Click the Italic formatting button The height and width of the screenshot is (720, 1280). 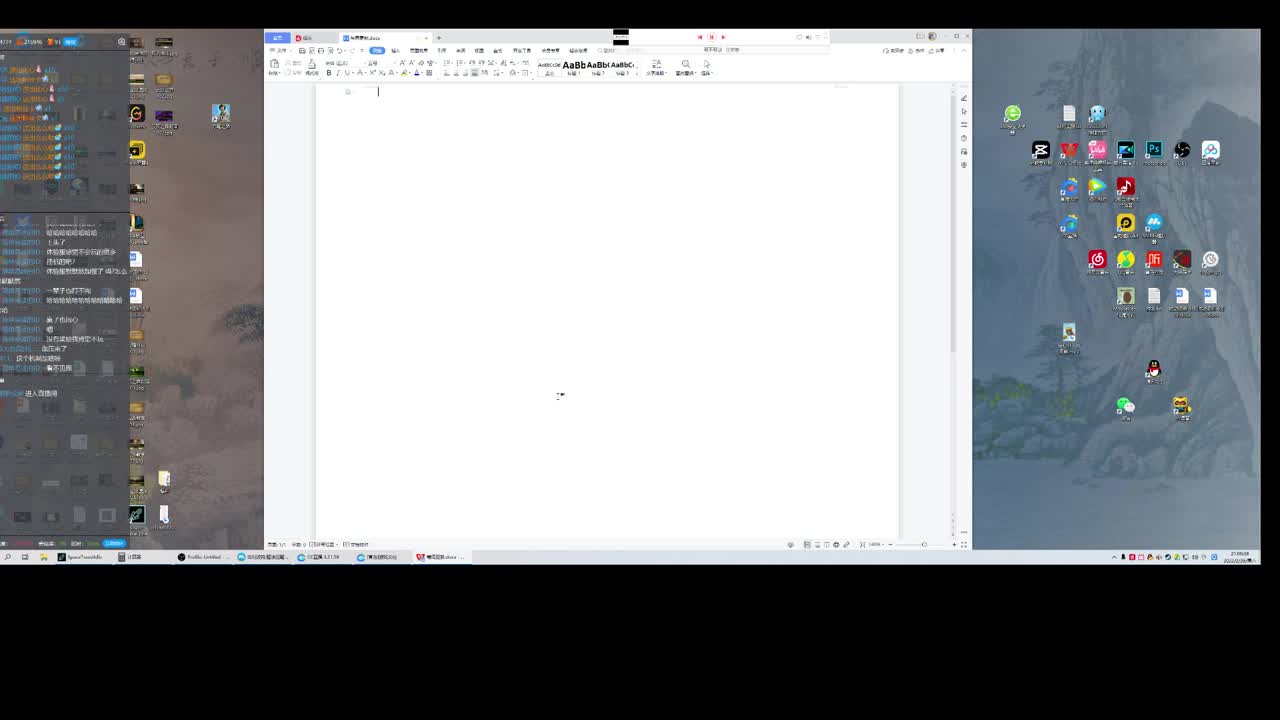coord(338,73)
